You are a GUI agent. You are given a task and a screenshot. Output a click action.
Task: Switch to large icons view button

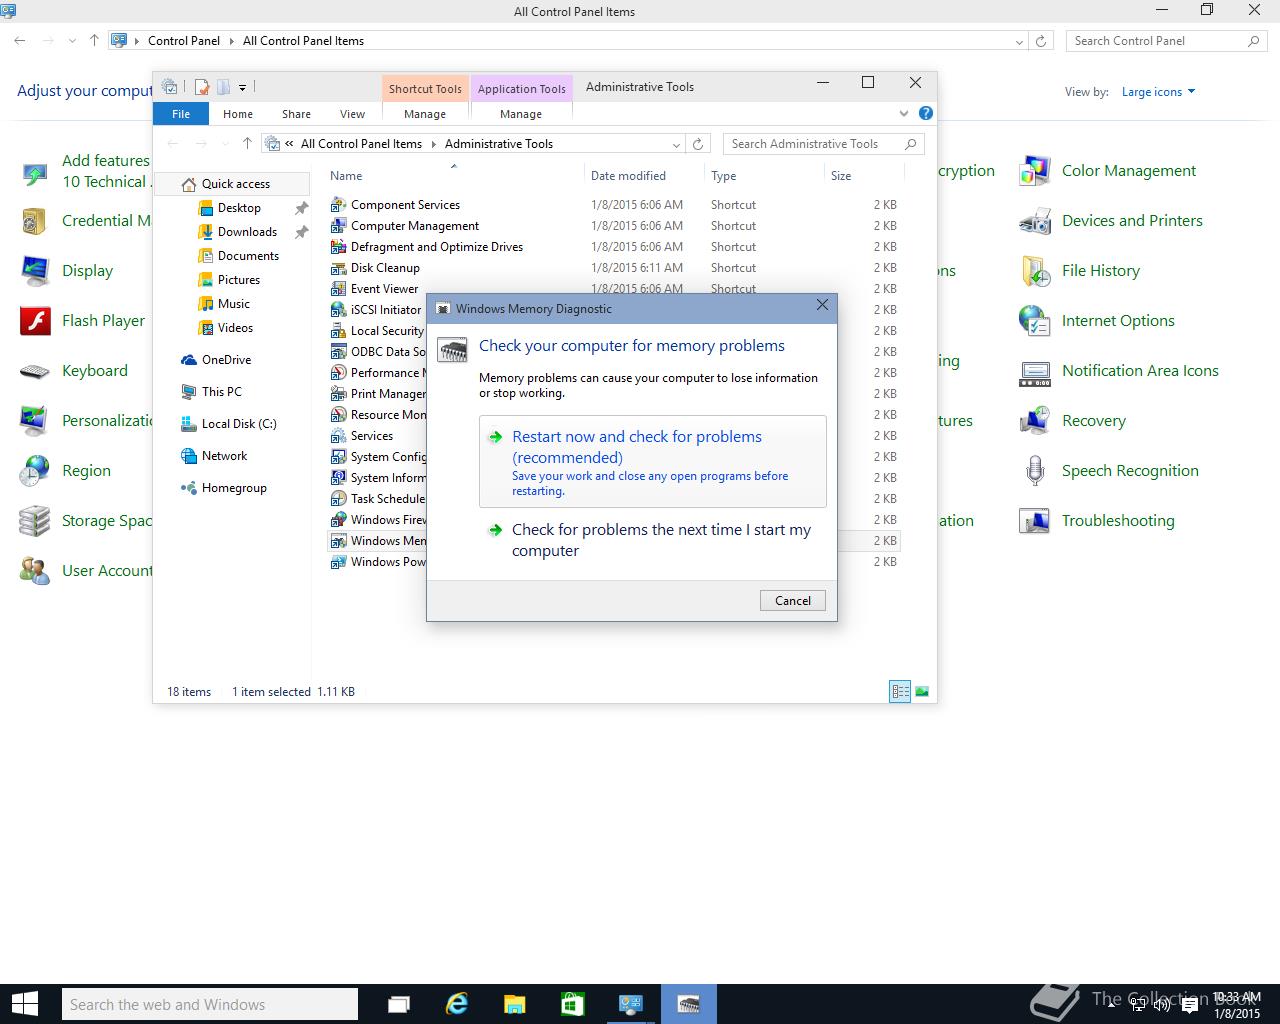pyautogui.click(x=922, y=691)
